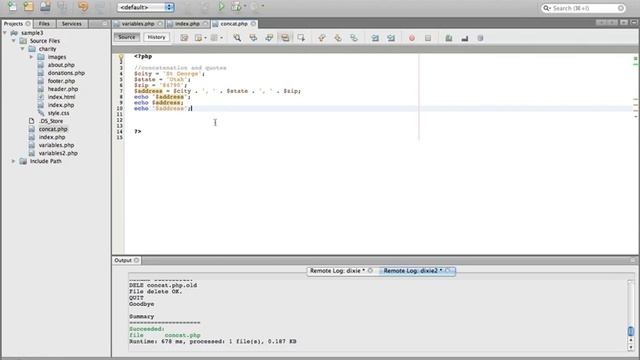Close the index.php editor tab

[x=205, y=24]
